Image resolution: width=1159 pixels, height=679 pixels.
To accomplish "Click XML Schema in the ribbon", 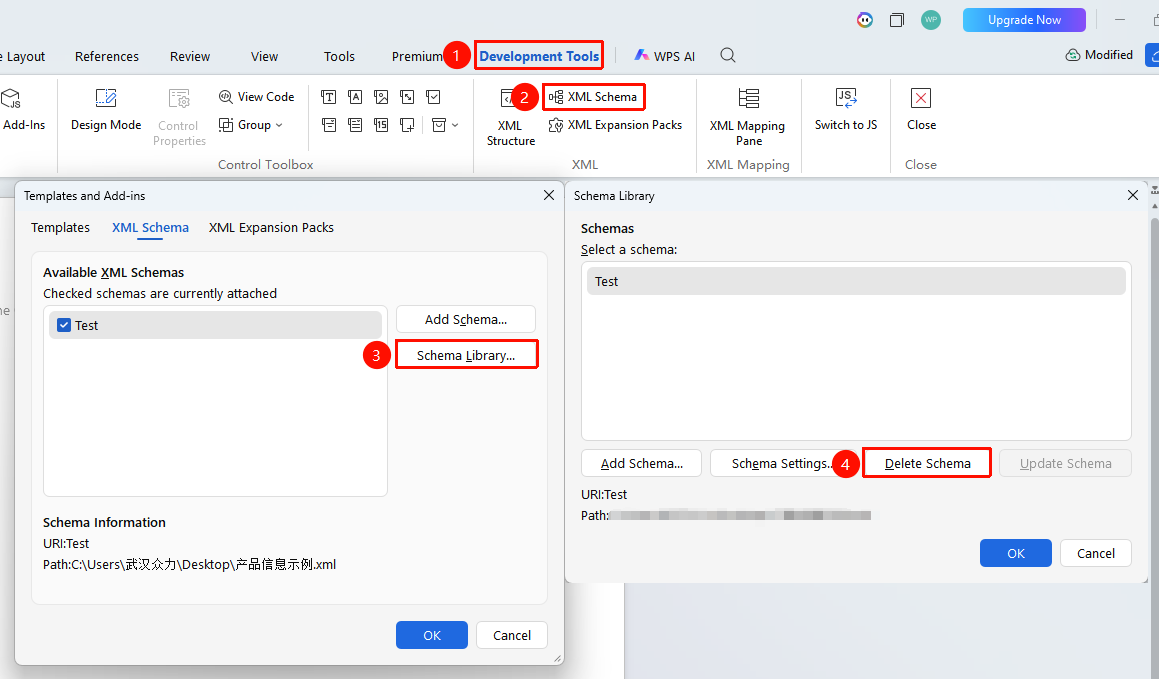I will point(594,97).
